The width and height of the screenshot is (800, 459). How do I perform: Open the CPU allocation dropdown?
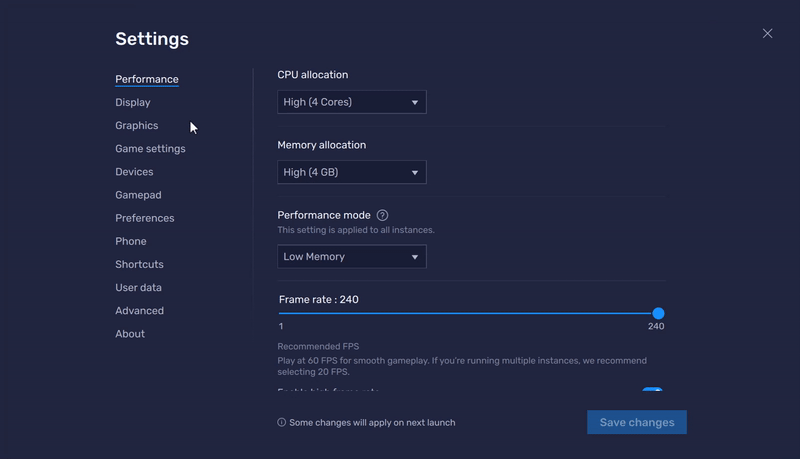click(x=351, y=102)
